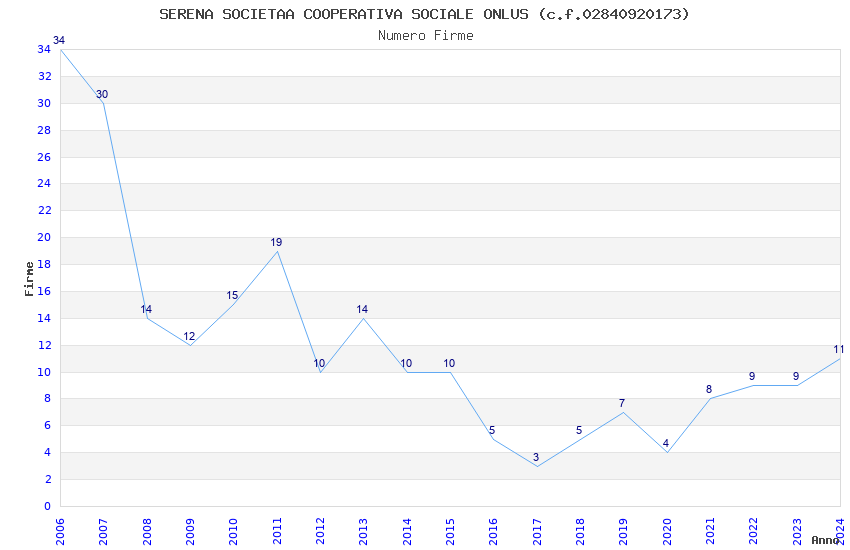Click the 16 tick on the Firme axis

(x=44, y=292)
